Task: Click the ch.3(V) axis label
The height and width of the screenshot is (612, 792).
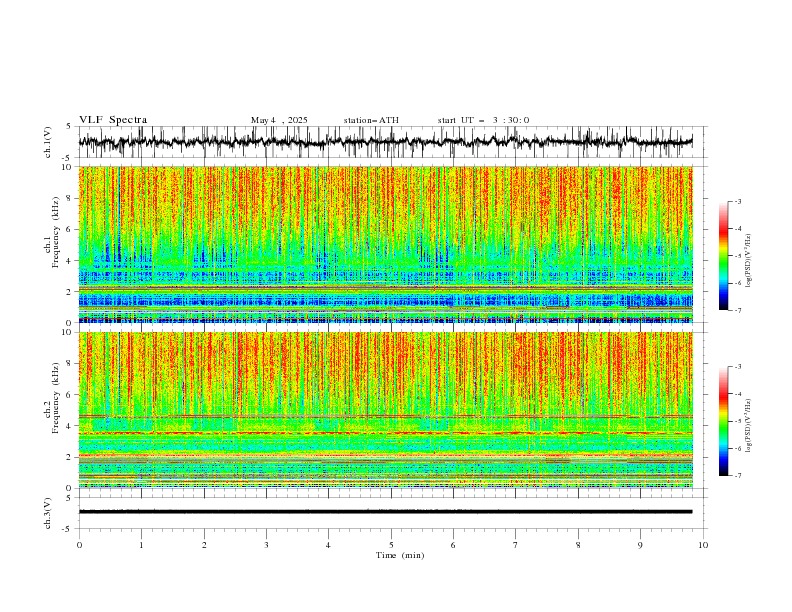Action: pyautogui.click(x=48, y=513)
